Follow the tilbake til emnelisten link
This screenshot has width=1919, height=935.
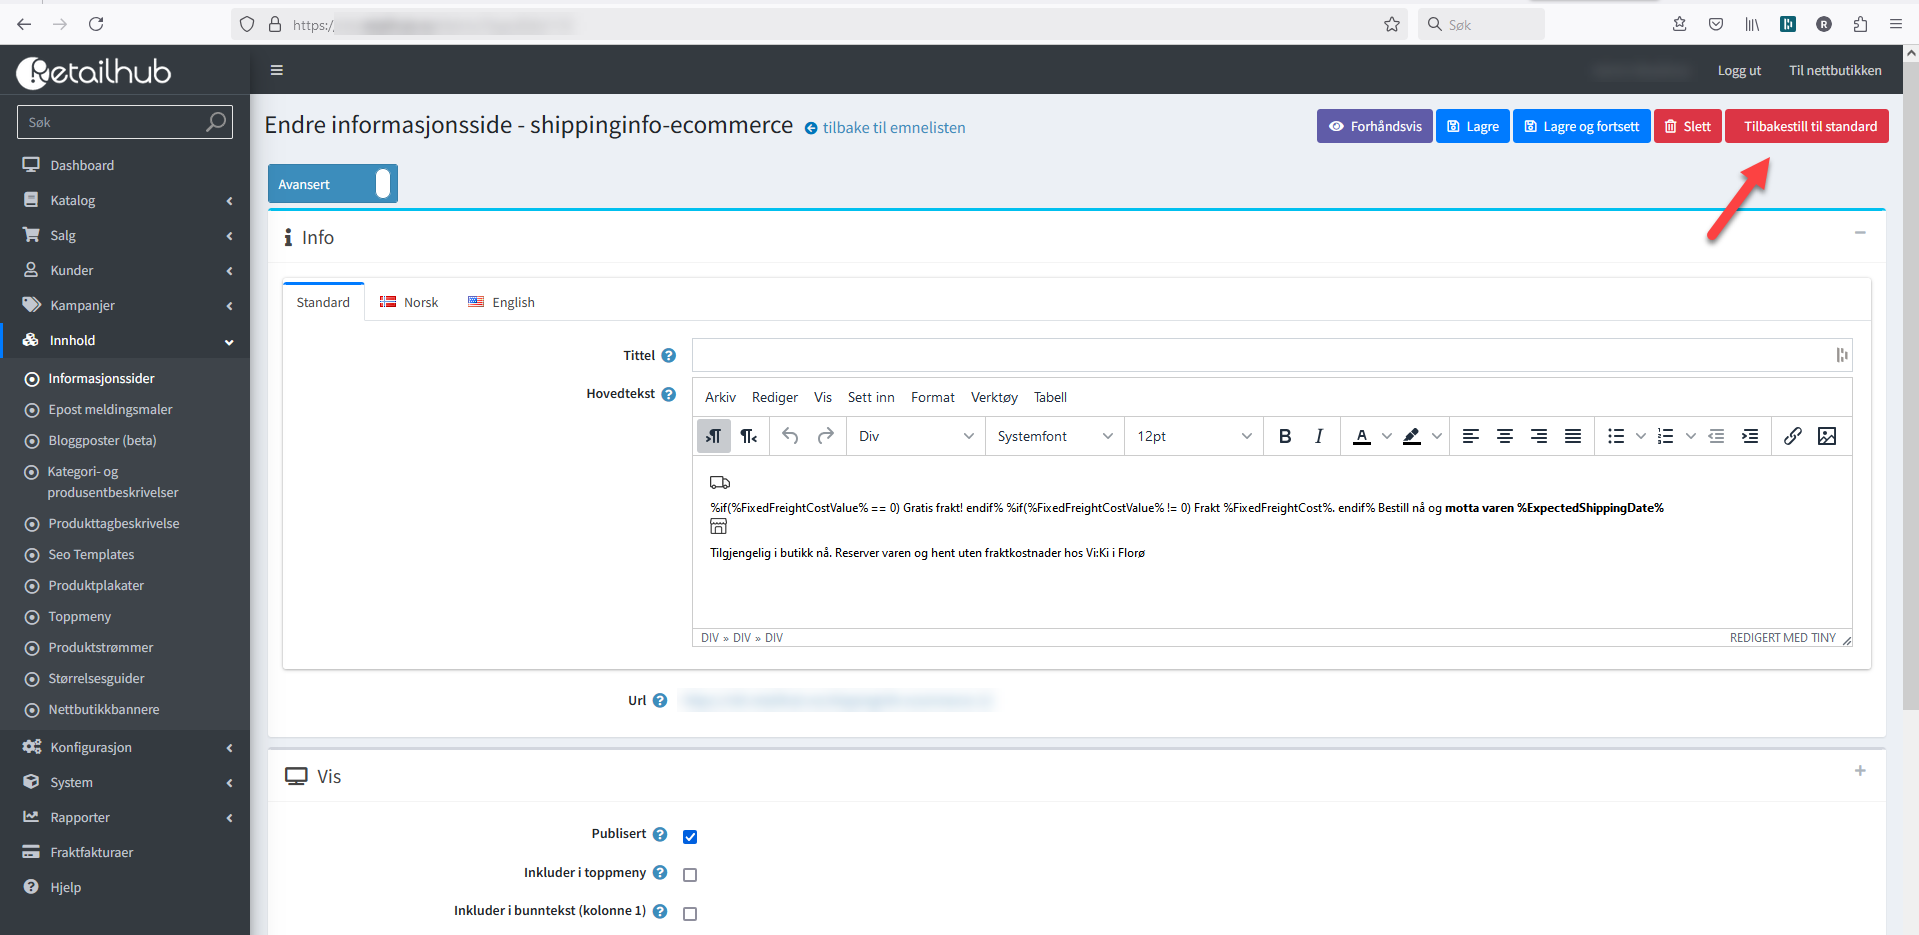click(x=893, y=128)
